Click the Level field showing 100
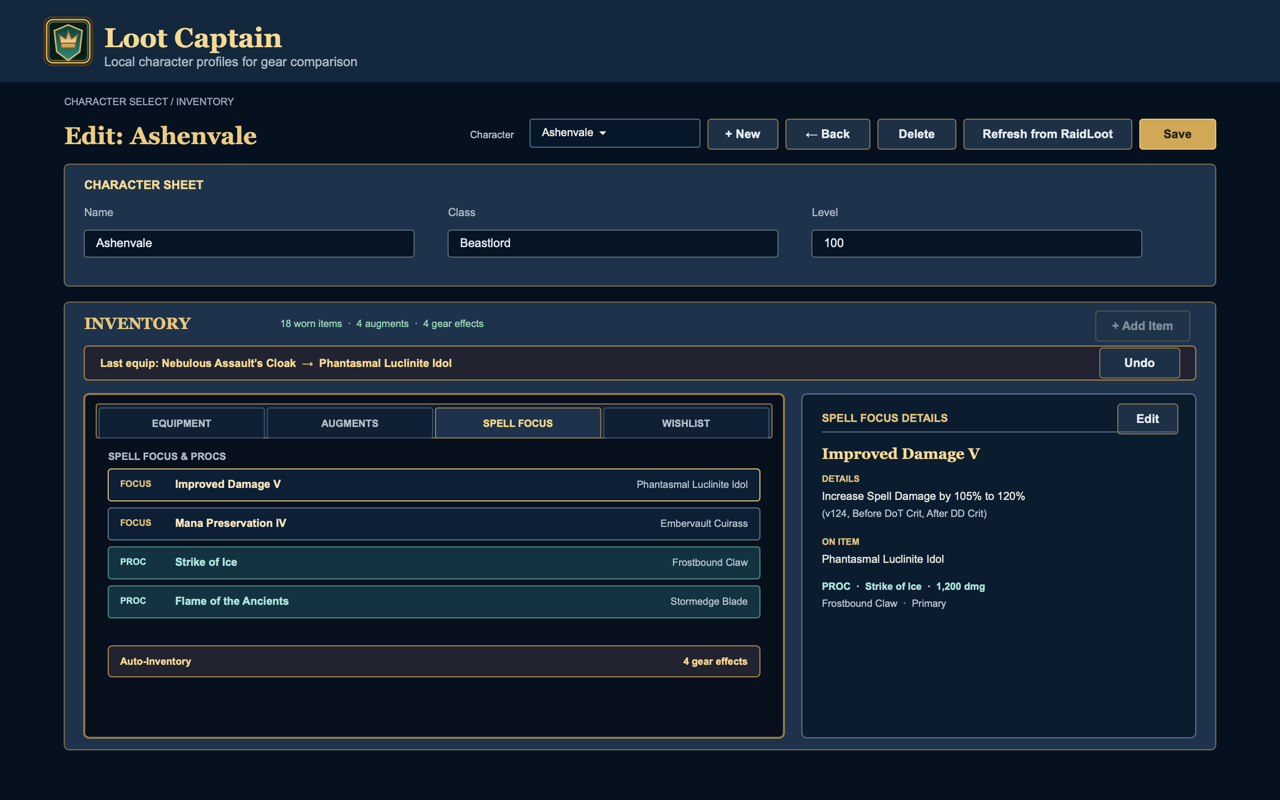Screen dimensions: 1280x800 tap(976, 243)
